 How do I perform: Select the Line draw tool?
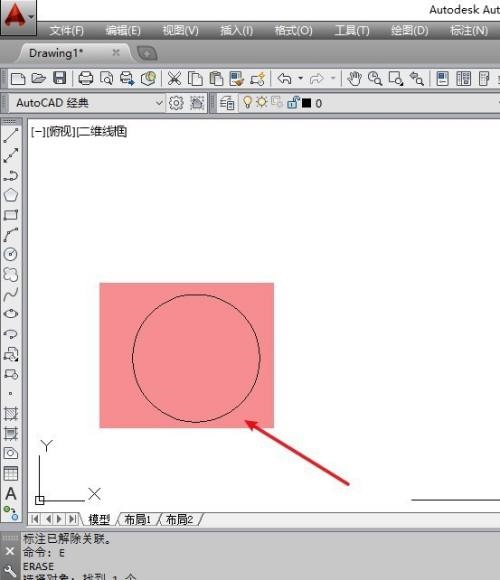point(11,135)
